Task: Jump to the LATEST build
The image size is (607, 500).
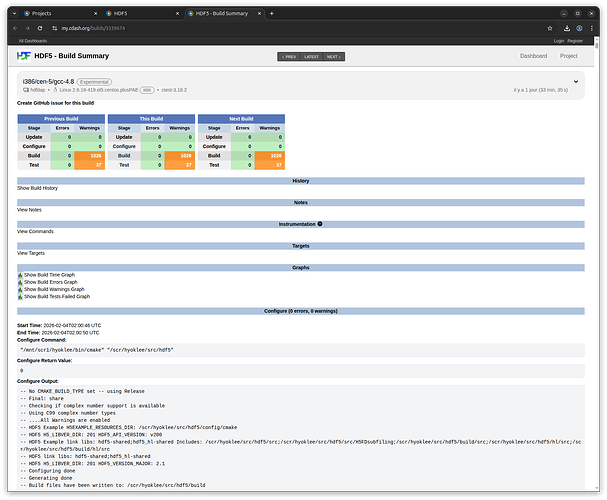Action: tap(311, 57)
